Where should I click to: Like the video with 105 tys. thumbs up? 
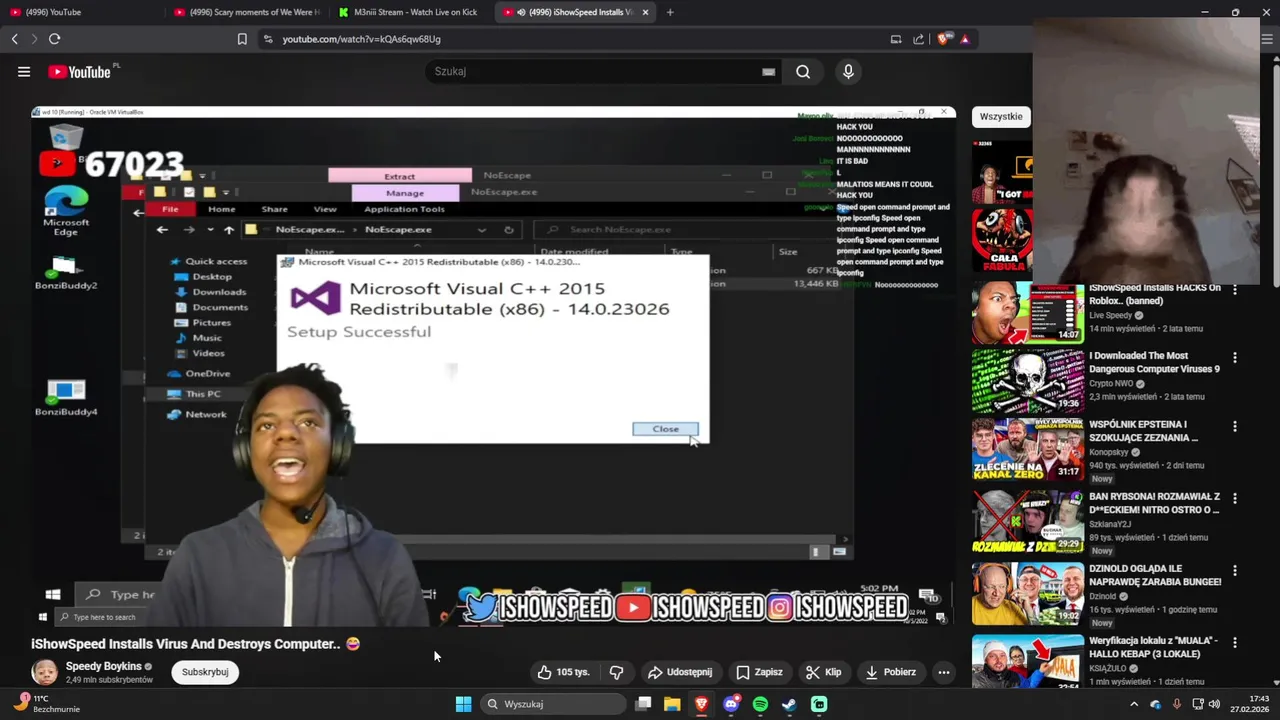click(x=563, y=672)
